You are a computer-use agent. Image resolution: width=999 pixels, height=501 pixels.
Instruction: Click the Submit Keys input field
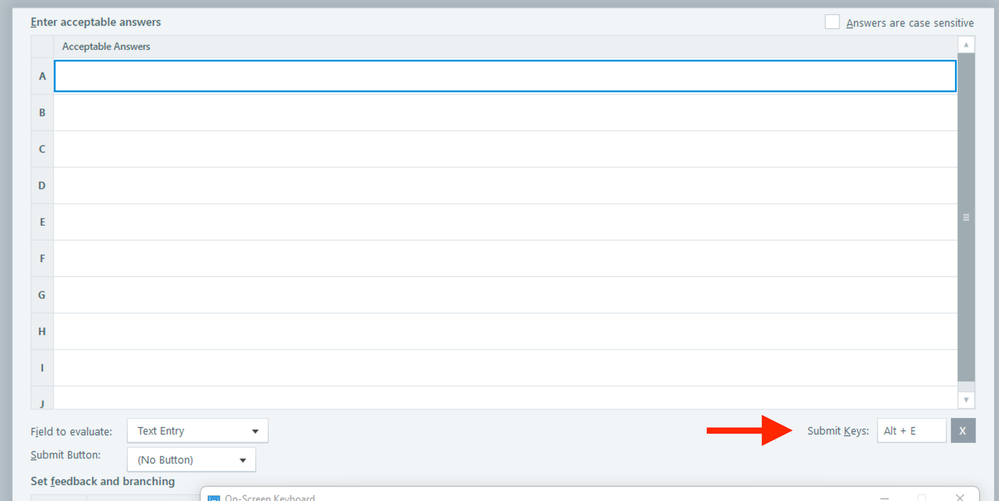coord(910,431)
